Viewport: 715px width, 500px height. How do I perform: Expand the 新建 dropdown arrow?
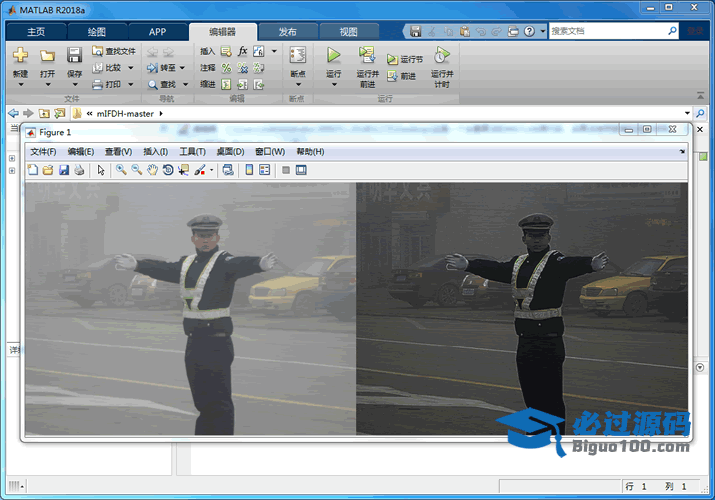(21, 85)
